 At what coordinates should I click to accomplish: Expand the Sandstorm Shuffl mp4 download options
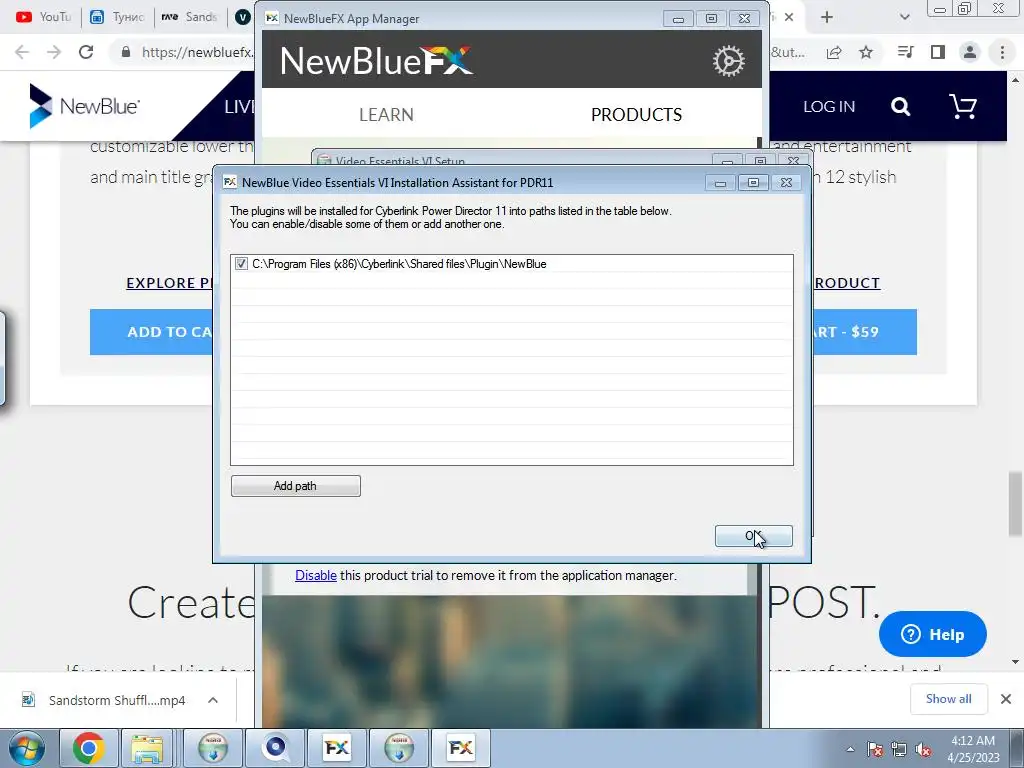(213, 700)
